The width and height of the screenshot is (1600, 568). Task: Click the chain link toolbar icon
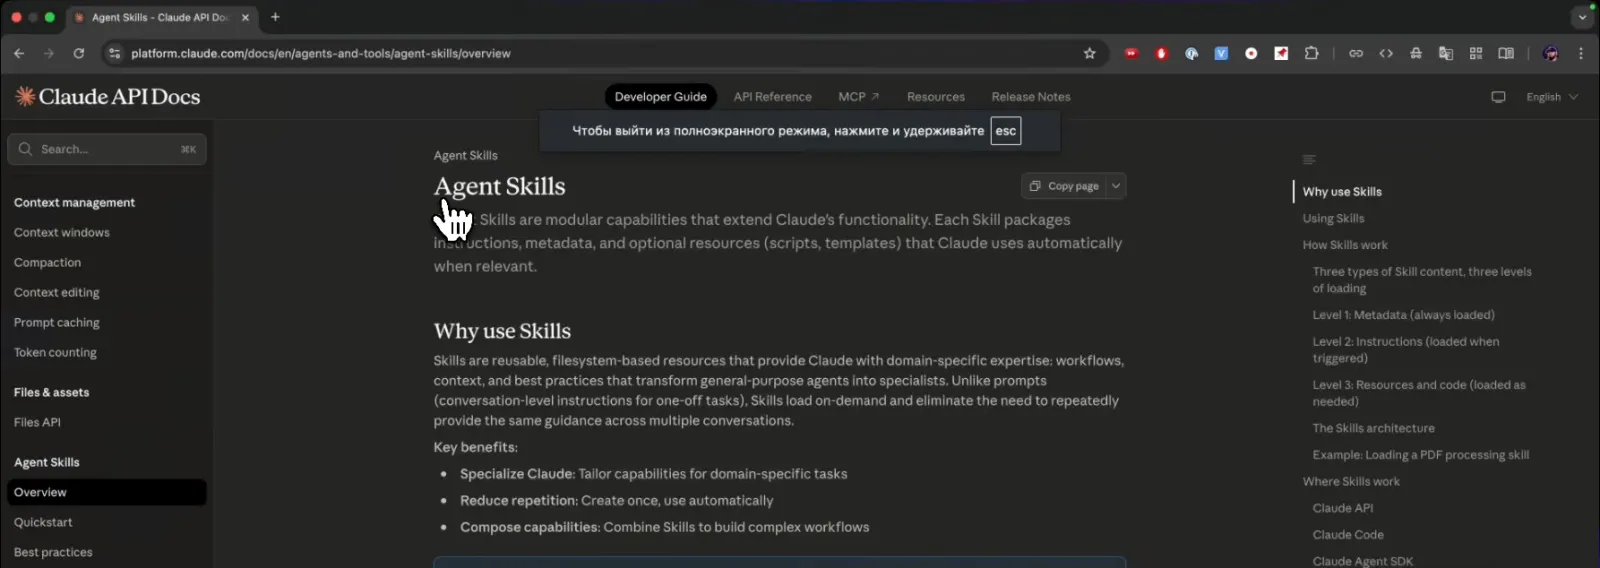[1356, 53]
